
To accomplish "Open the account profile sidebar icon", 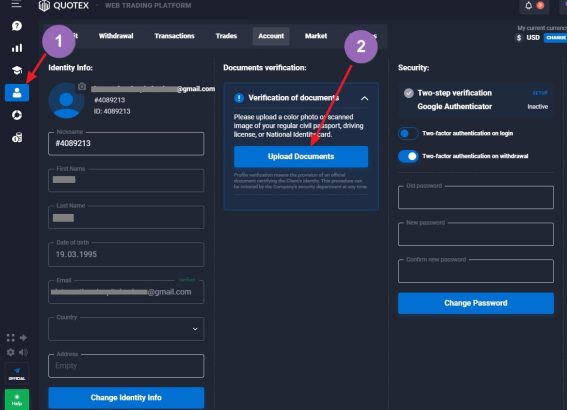I will (x=17, y=93).
